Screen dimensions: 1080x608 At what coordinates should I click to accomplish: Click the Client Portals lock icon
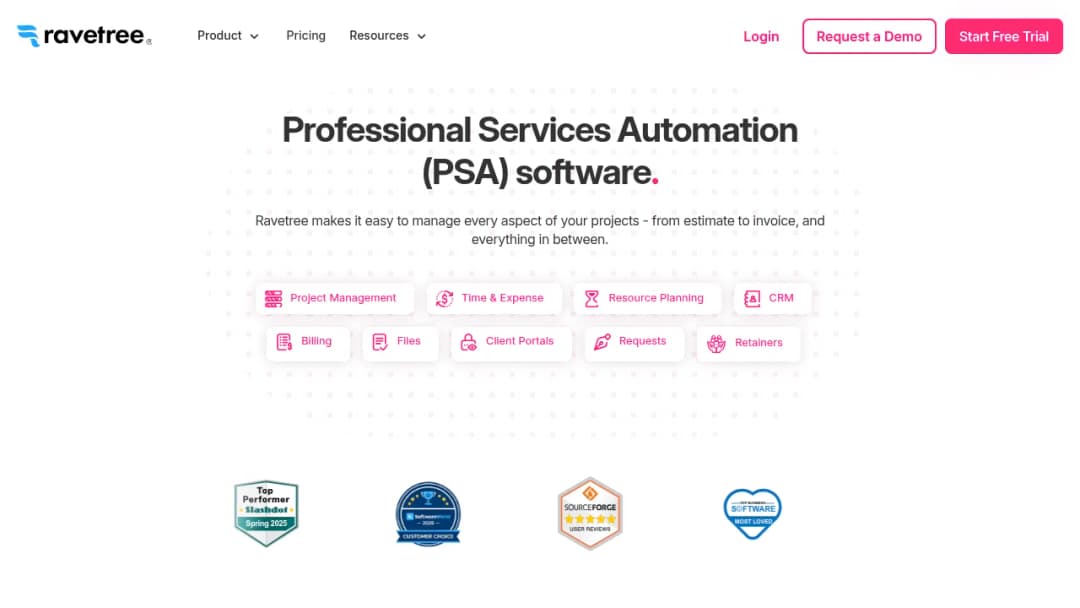pyautogui.click(x=468, y=342)
